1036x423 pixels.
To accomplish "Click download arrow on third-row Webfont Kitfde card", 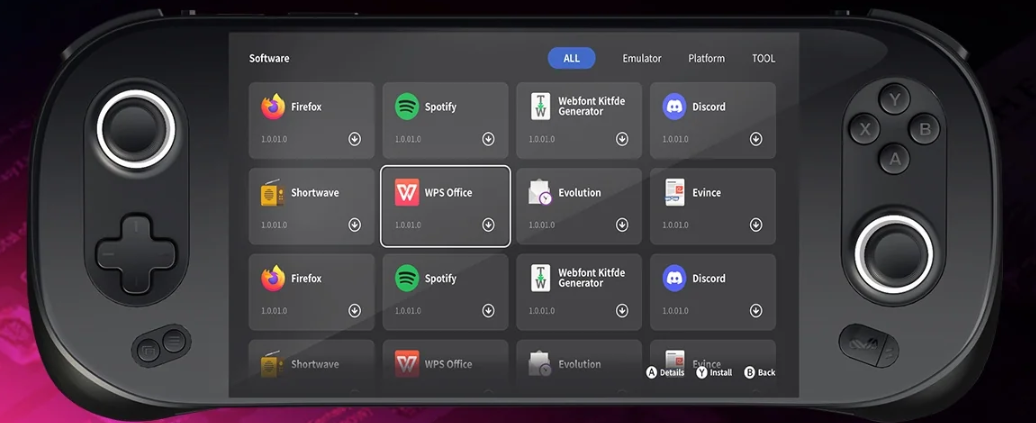I will click(622, 311).
